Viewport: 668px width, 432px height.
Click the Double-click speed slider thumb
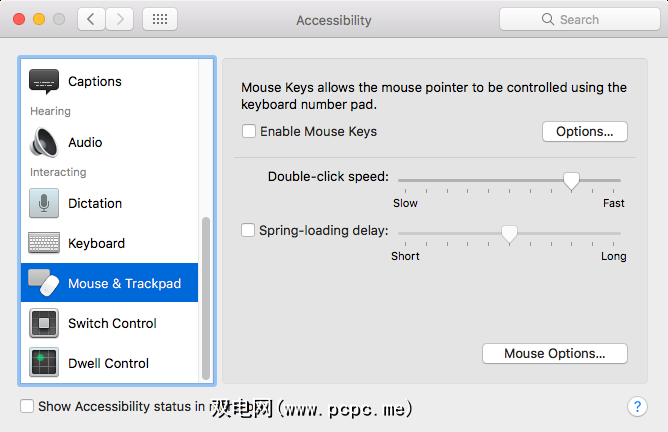571,180
